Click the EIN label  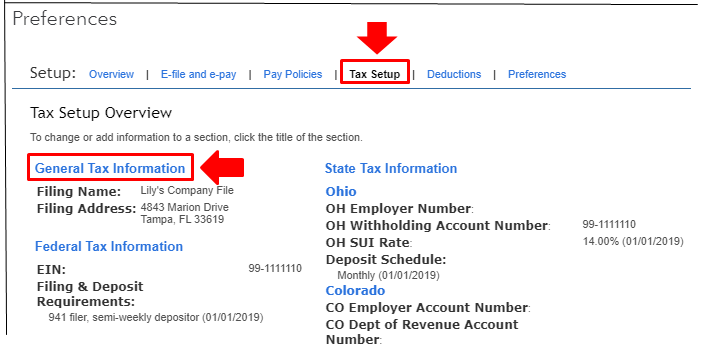tap(51, 270)
